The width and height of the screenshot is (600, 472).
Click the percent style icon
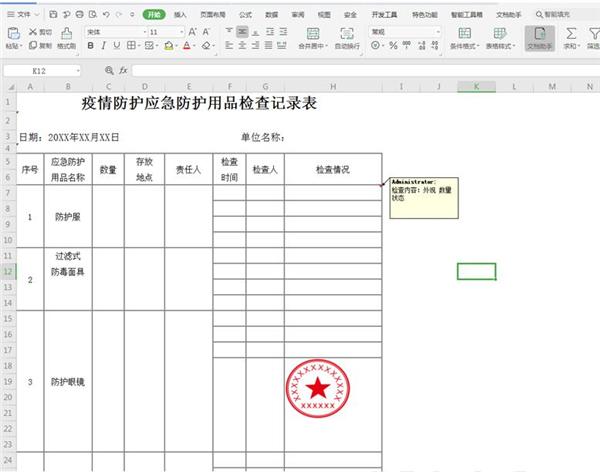point(393,46)
